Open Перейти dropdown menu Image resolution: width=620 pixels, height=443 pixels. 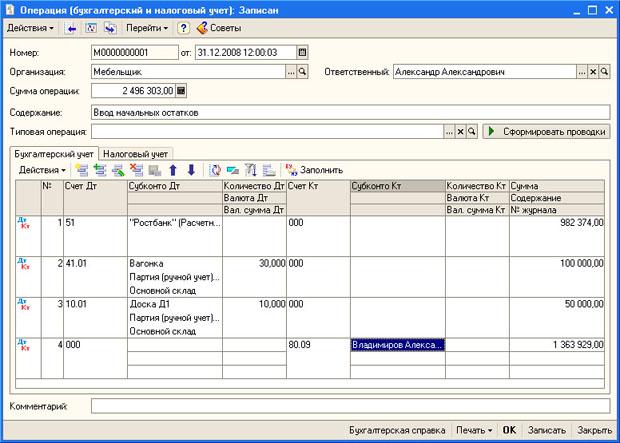pos(147,28)
